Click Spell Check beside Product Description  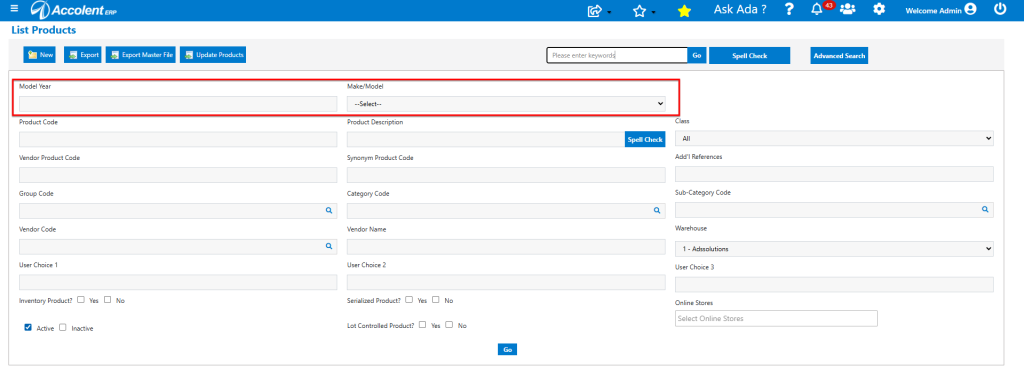pos(645,139)
